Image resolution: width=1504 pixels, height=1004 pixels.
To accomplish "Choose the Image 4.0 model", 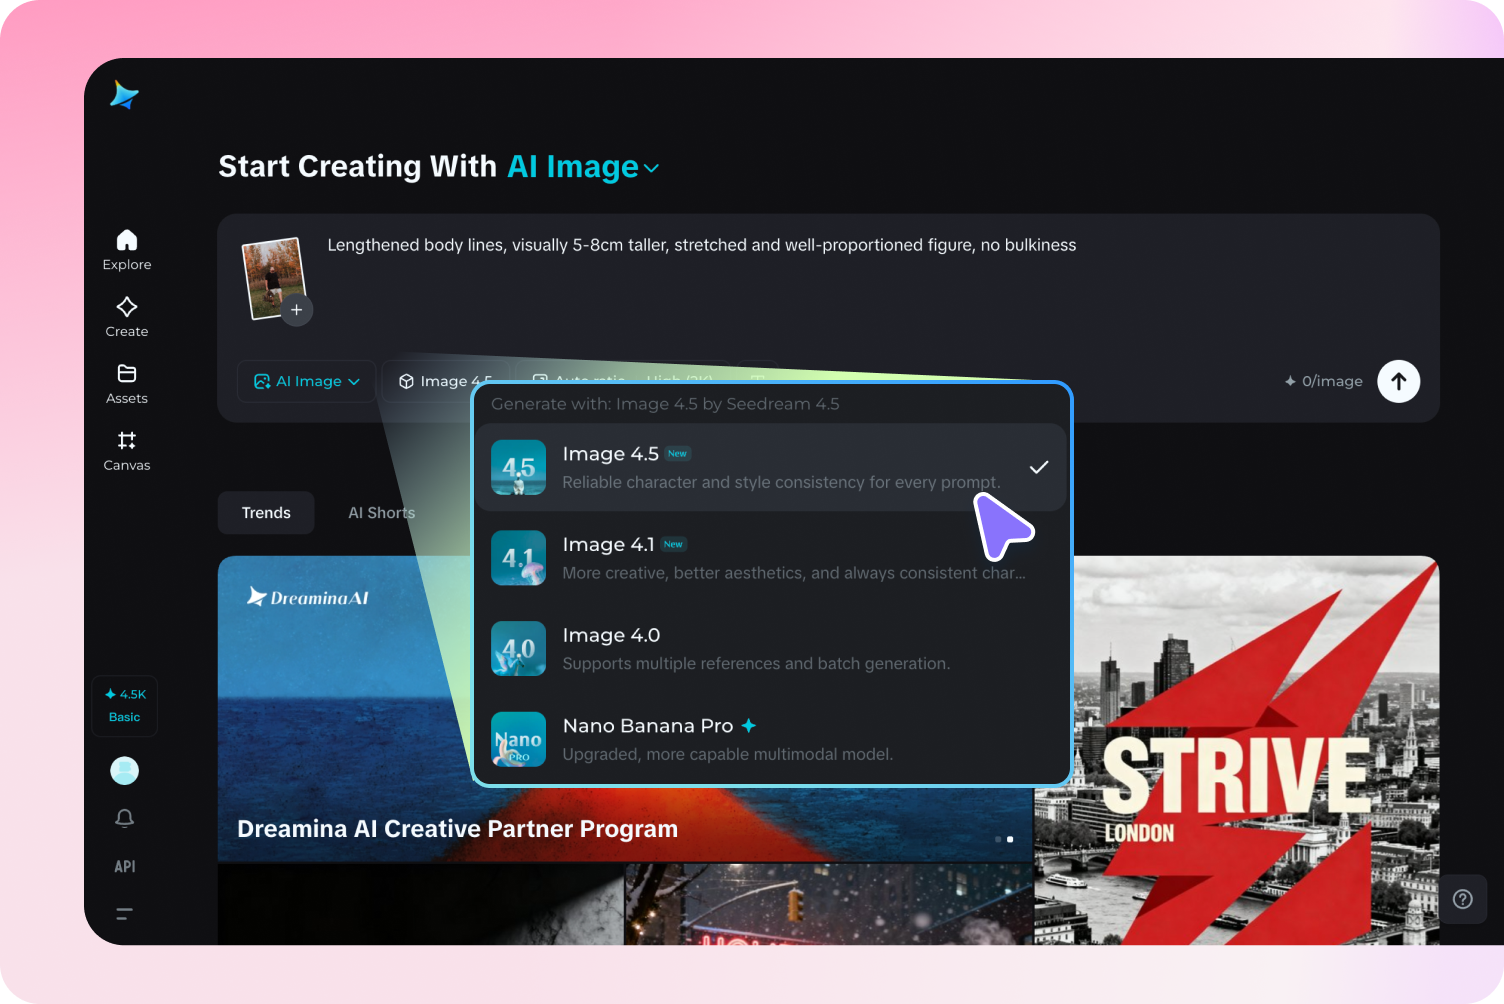I will pyautogui.click(x=770, y=648).
